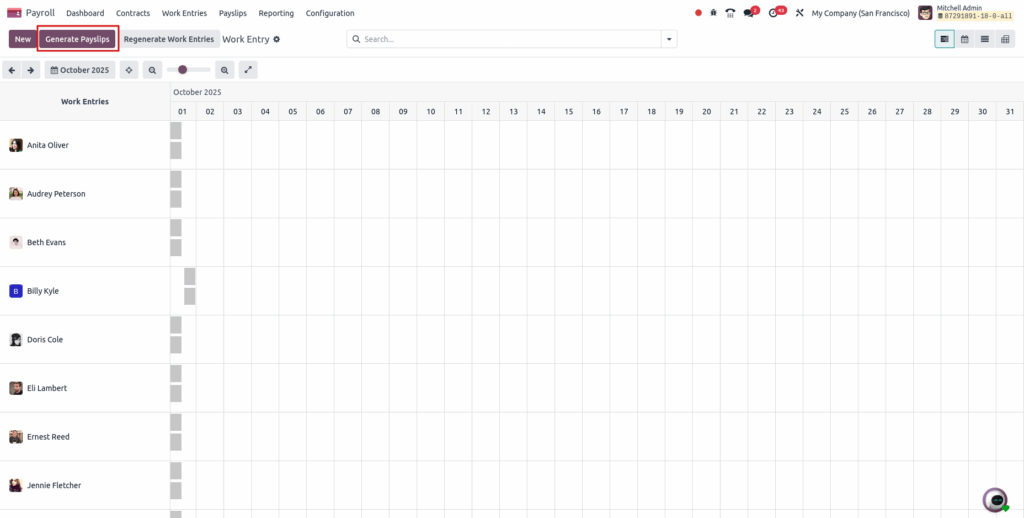The height and width of the screenshot is (518, 1024).
Task: Open the Mitchell Admin user menu
Action: tap(965, 13)
